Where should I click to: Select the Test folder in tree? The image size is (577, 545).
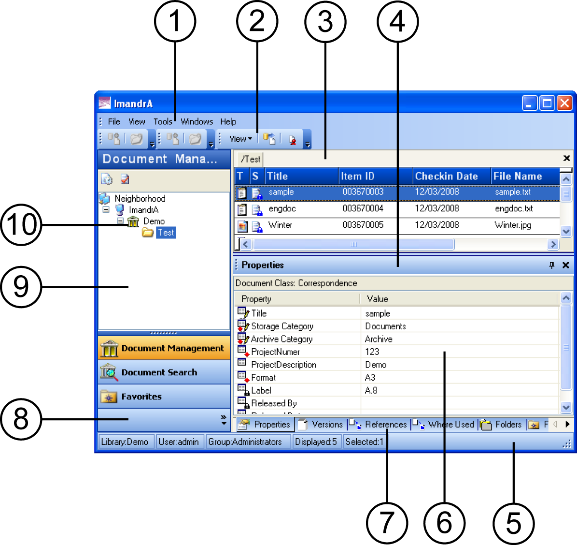[166, 233]
